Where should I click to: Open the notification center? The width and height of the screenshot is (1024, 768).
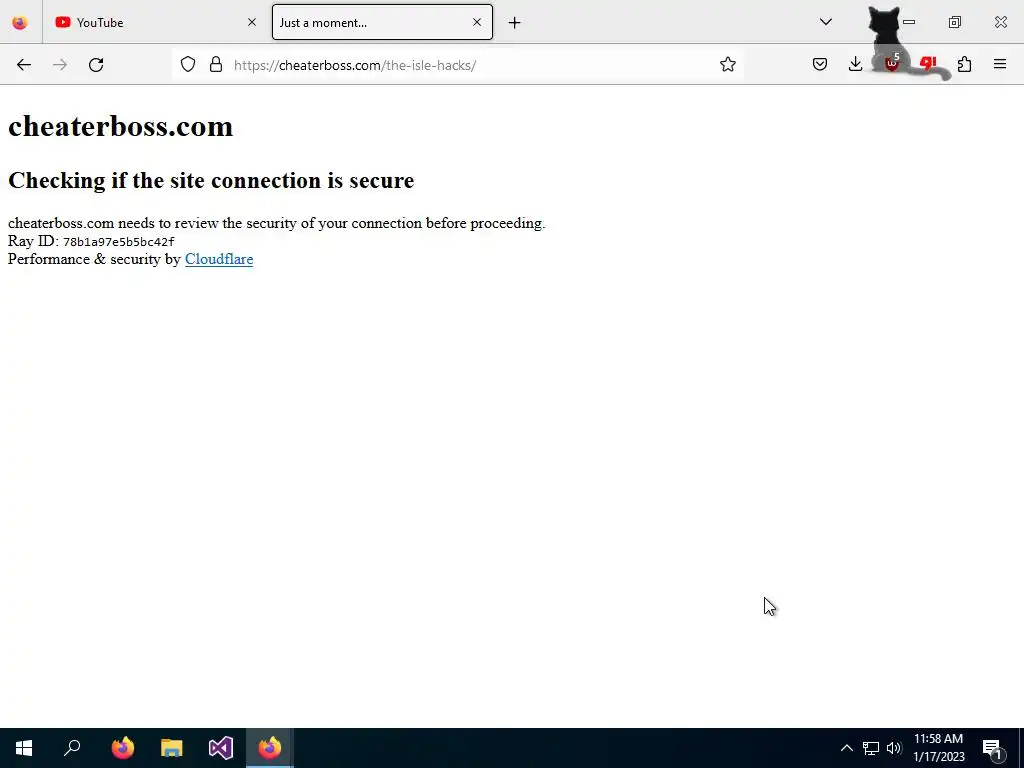(993, 748)
